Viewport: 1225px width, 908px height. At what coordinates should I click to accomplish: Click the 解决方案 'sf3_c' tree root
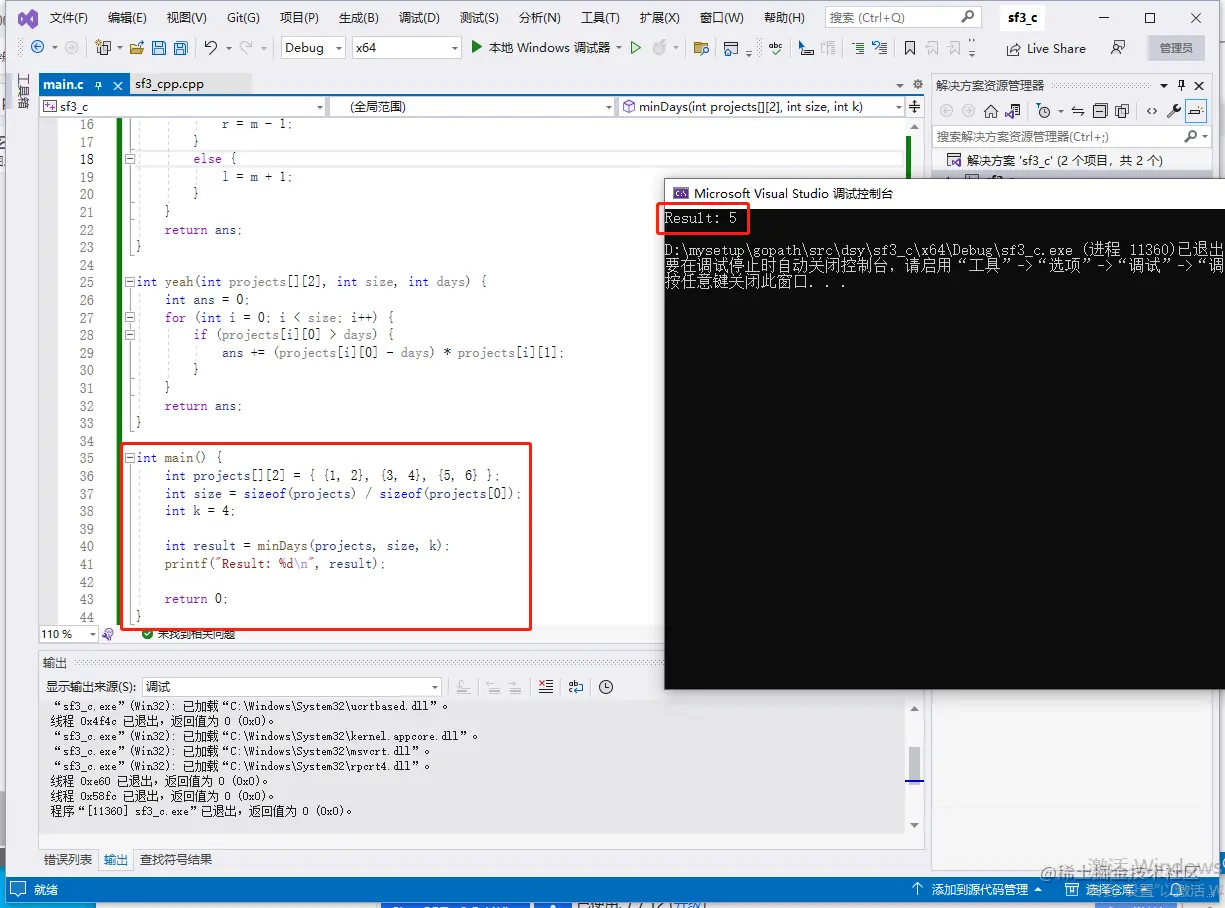pos(1054,160)
